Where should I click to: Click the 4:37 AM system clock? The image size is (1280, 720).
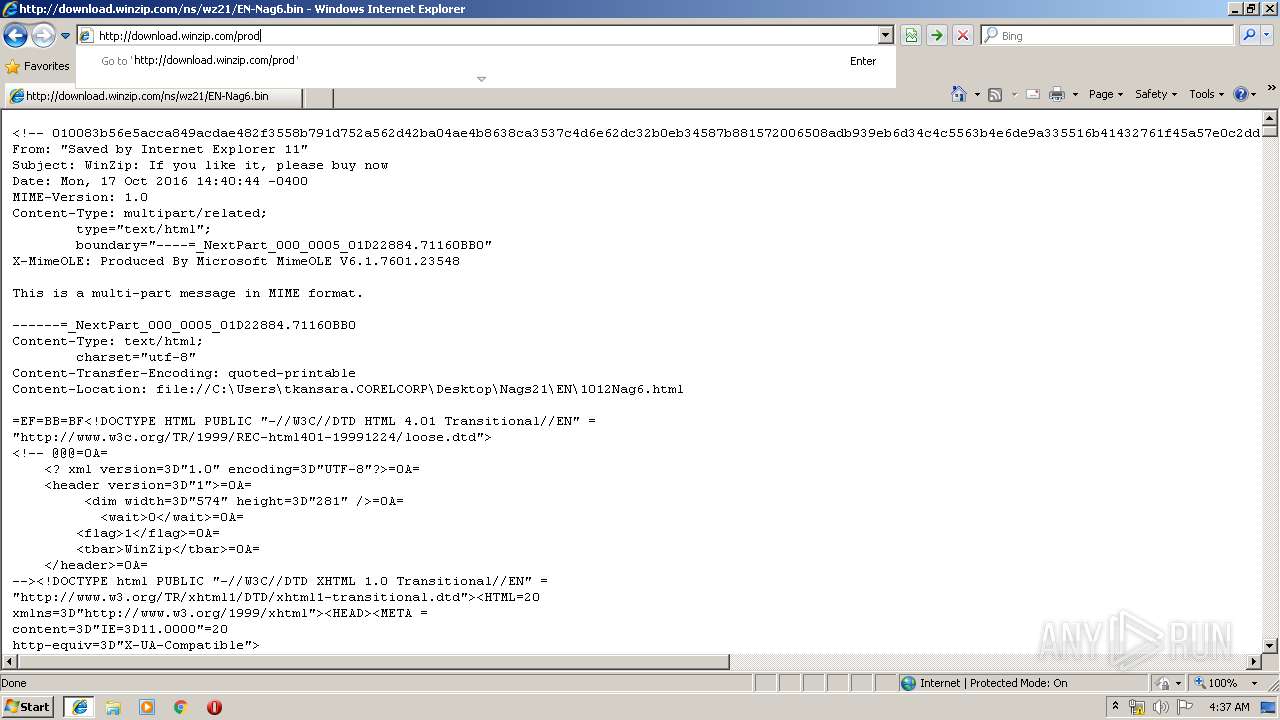tap(1229, 707)
